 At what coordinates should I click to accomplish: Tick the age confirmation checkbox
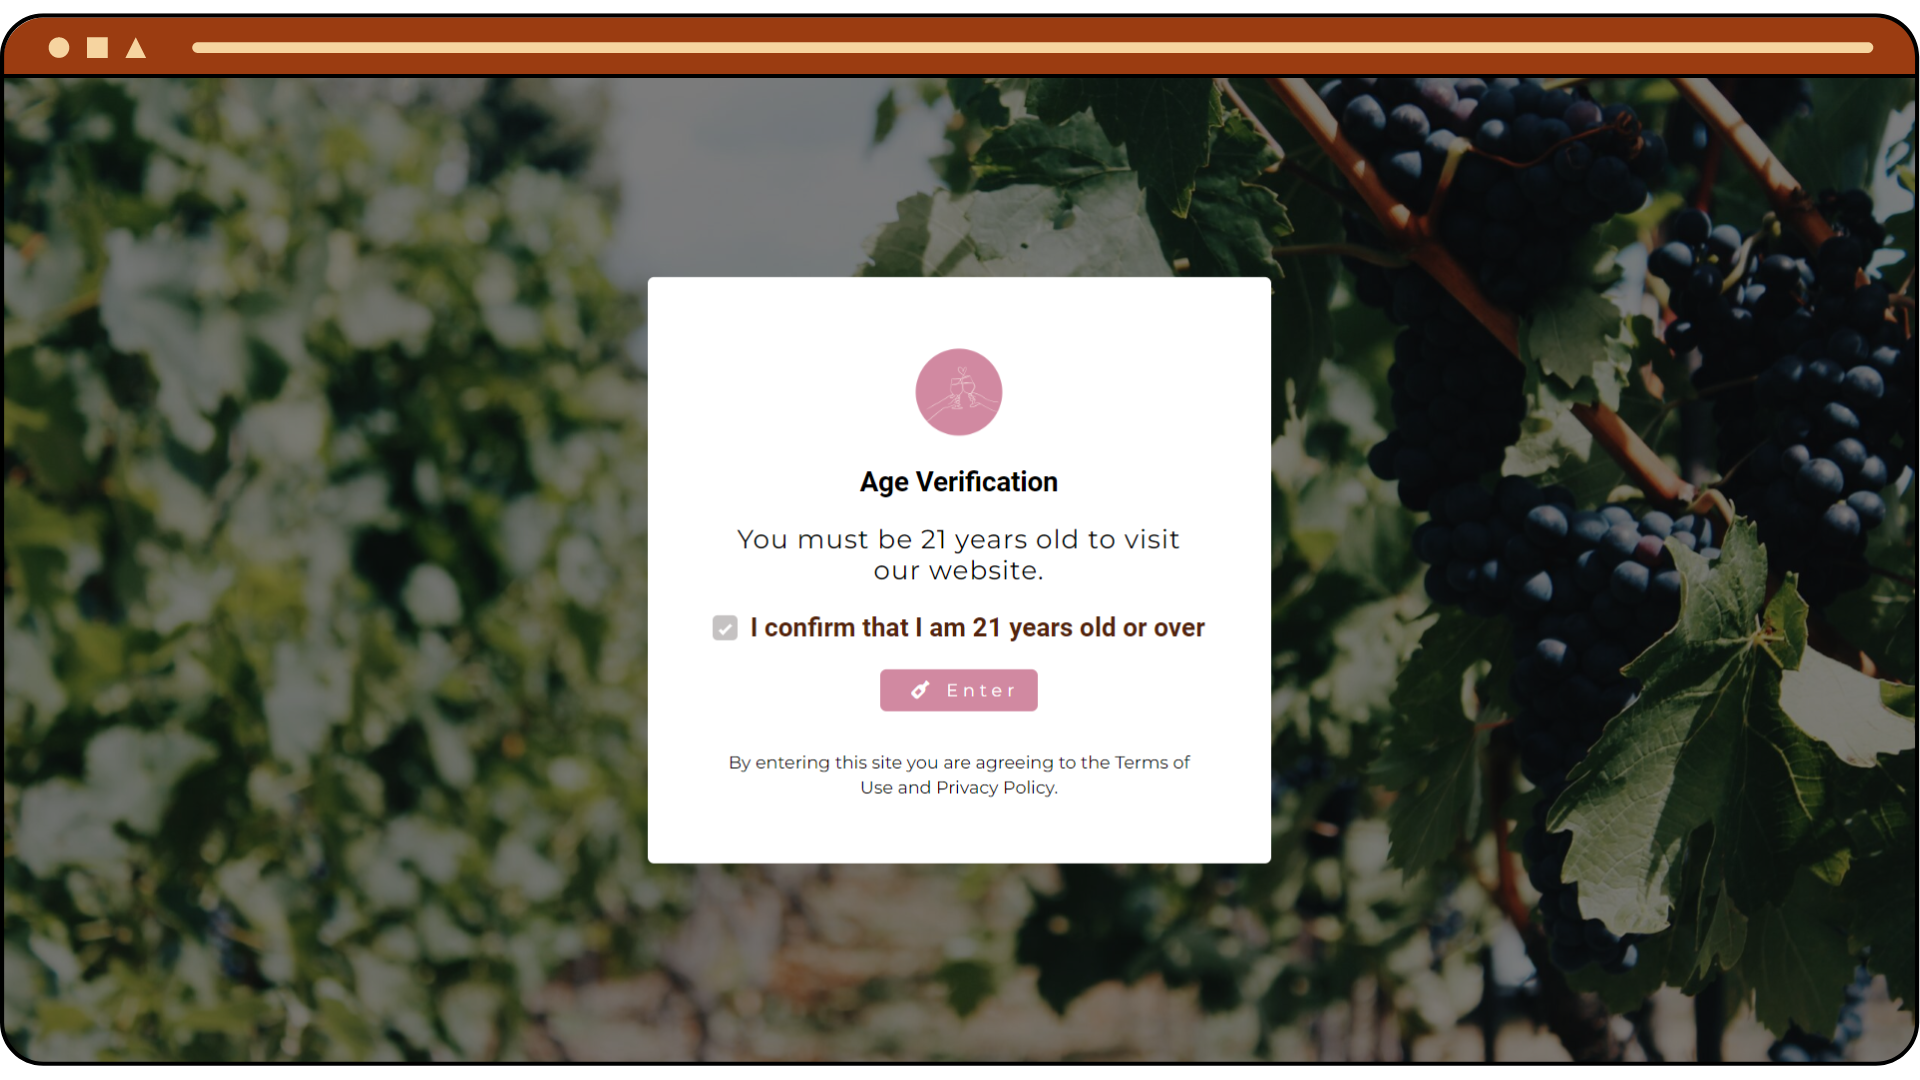click(725, 628)
